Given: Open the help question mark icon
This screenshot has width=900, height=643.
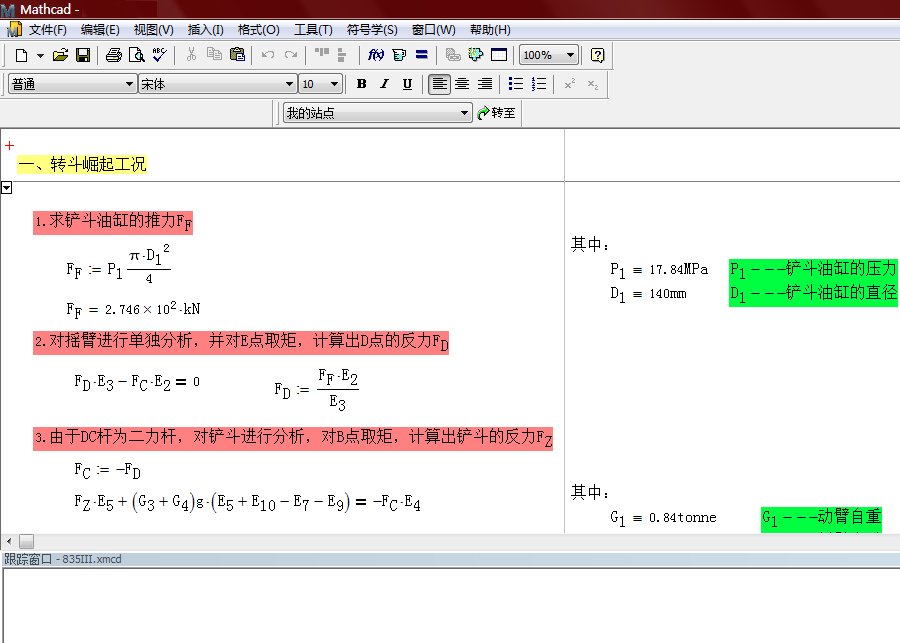Looking at the screenshot, I should click(x=597, y=55).
